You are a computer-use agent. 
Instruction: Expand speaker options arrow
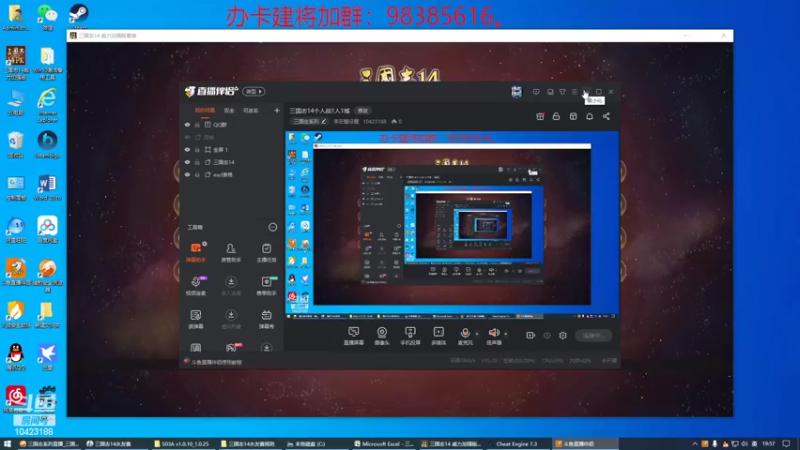click(506, 334)
